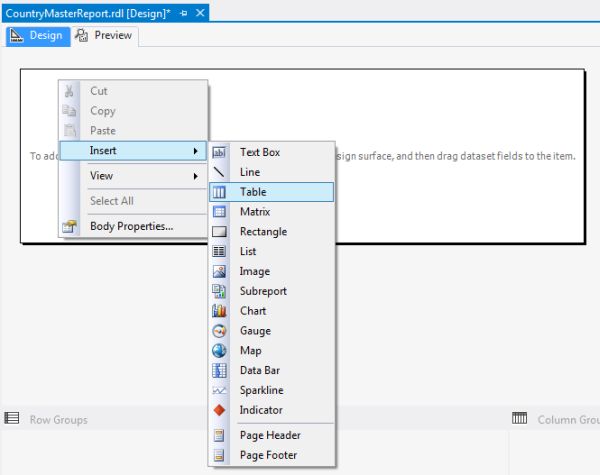Click the Gauge dial icon
Screen dimensions: 600x475
(x=219, y=331)
